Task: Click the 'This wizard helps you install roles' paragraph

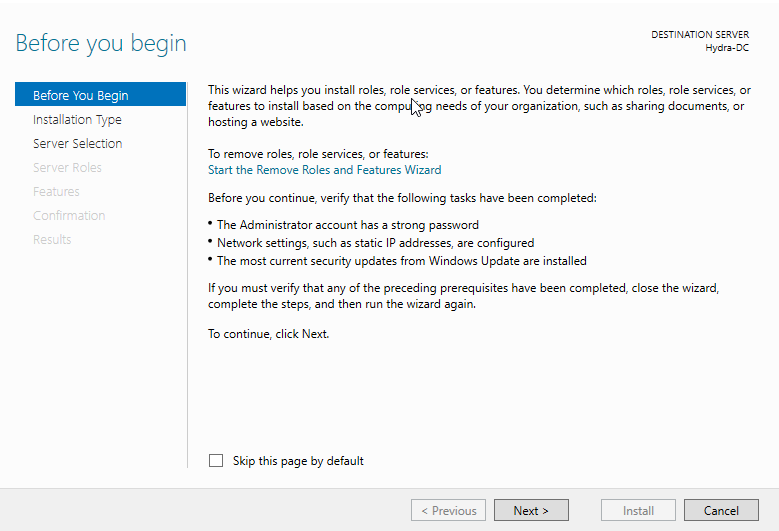Action: click(479, 106)
